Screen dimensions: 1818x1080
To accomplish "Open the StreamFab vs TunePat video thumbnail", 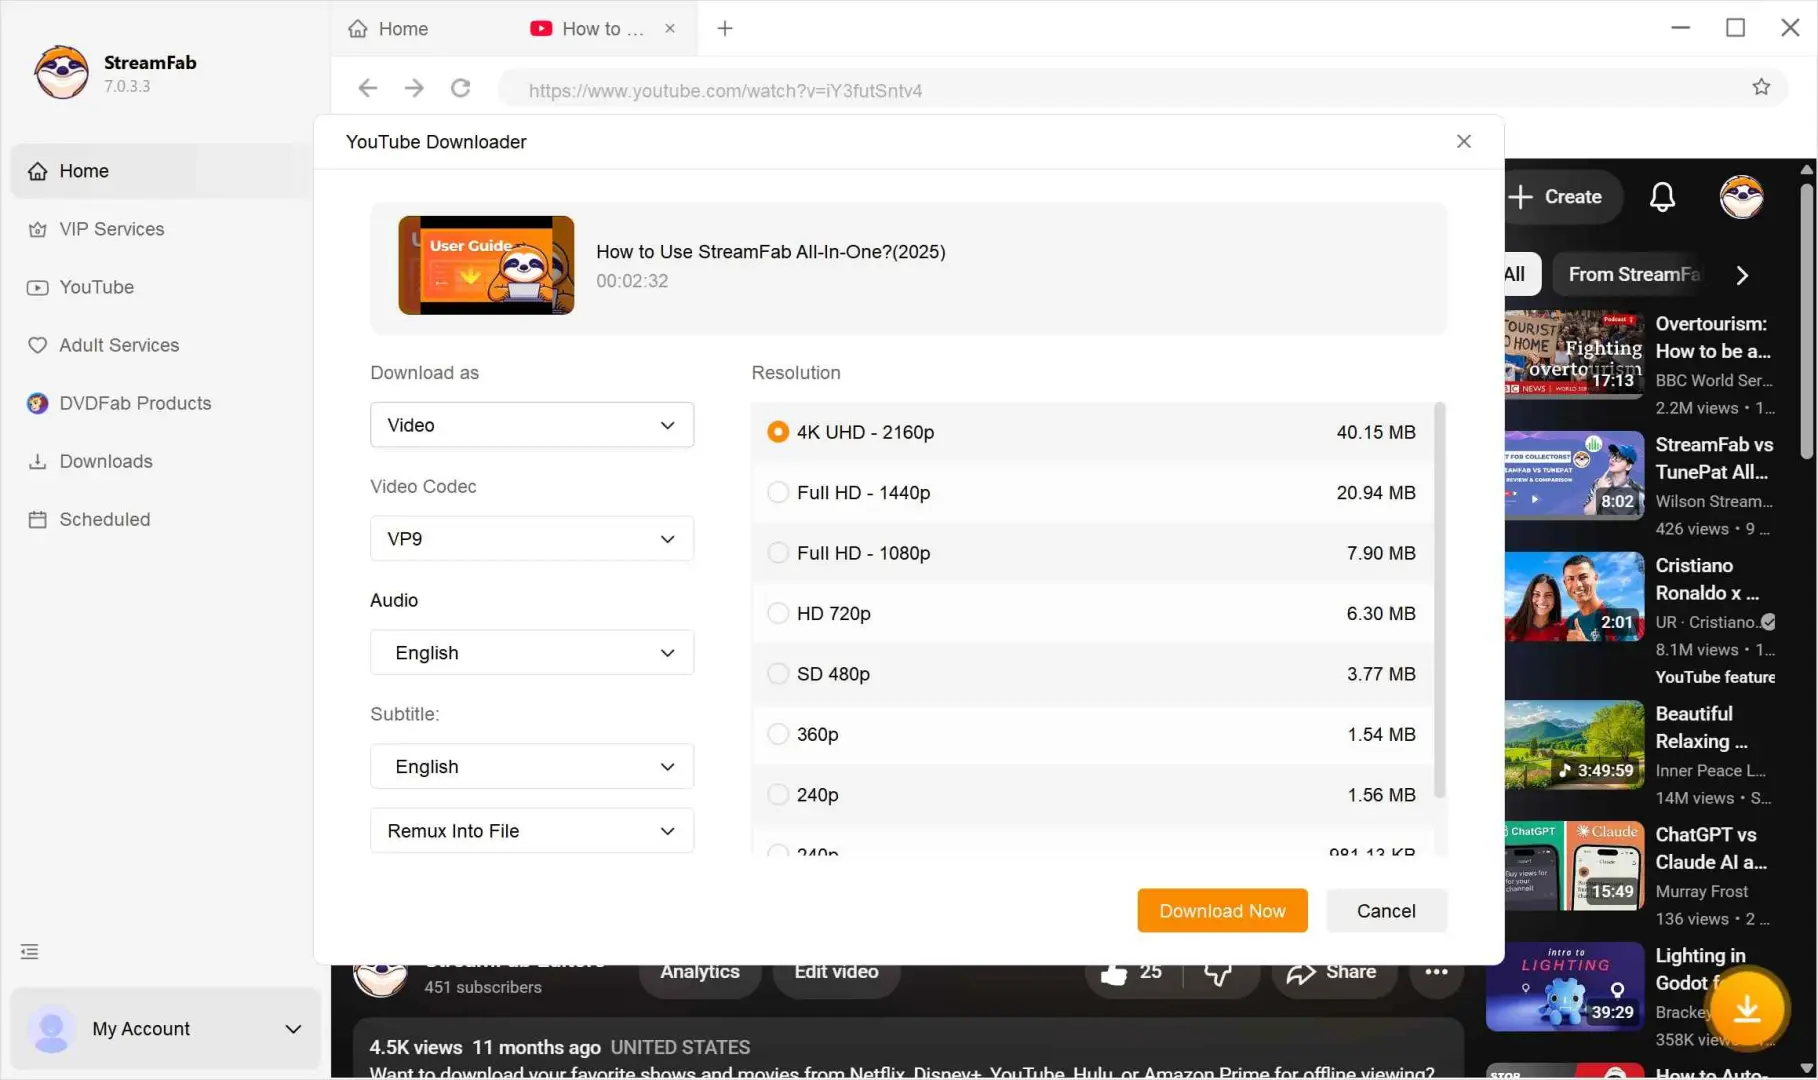I will point(1574,476).
